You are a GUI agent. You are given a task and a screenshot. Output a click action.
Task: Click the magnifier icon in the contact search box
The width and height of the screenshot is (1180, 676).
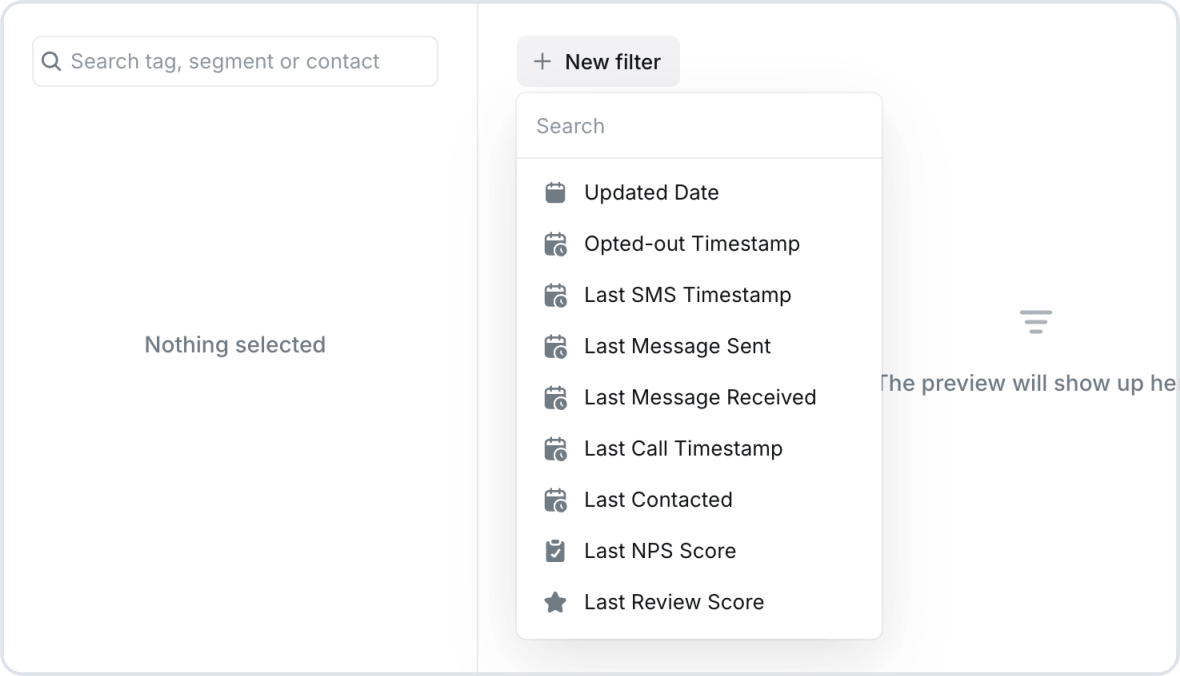pos(51,61)
